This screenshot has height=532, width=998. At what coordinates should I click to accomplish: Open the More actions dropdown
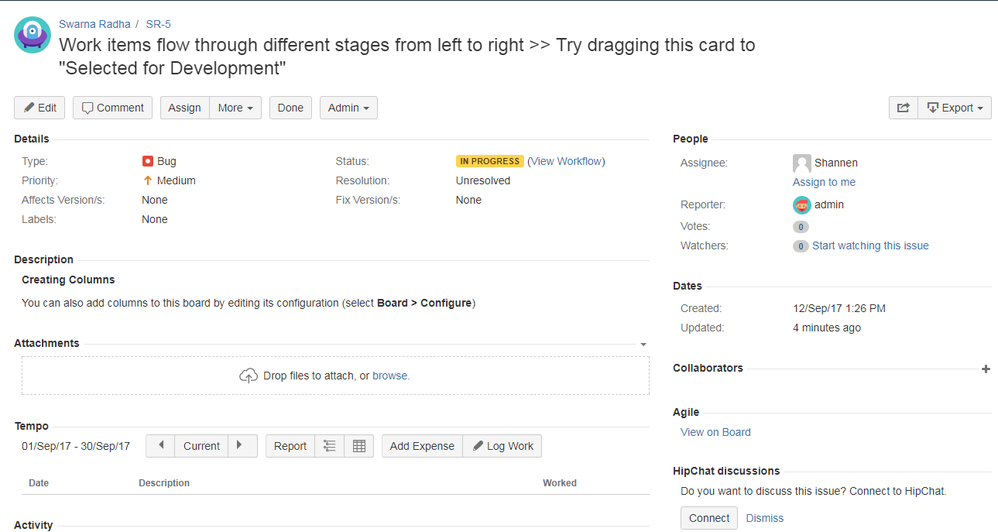(236, 108)
